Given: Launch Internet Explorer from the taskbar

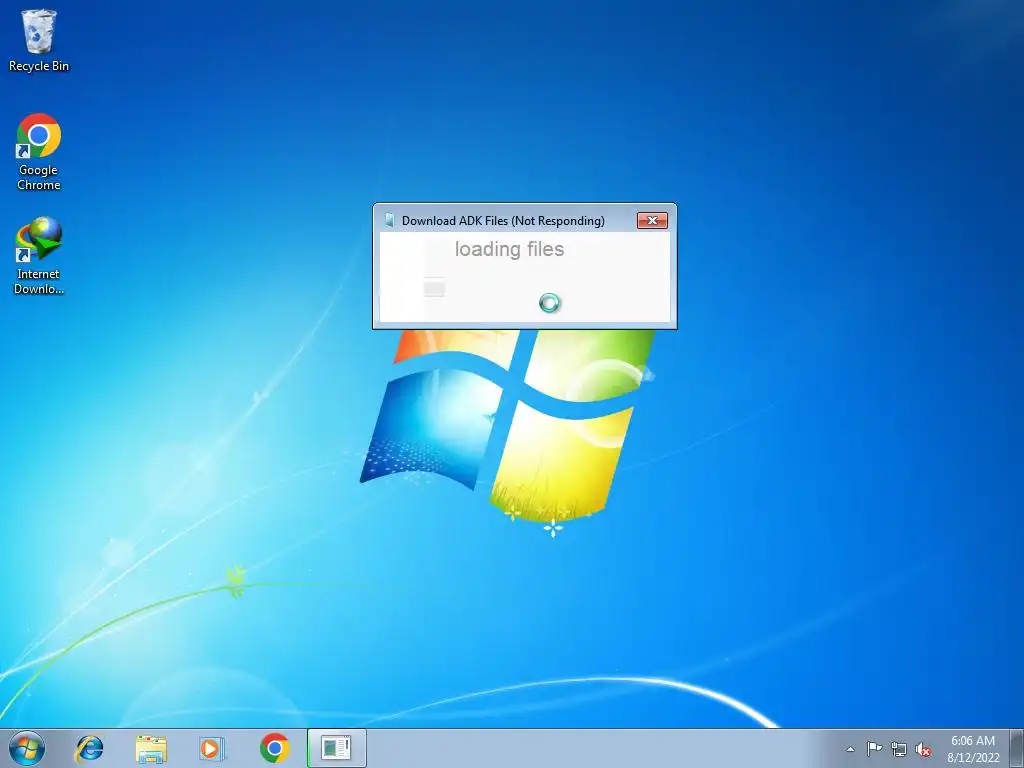Looking at the screenshot, I should (x=89, y=748).
